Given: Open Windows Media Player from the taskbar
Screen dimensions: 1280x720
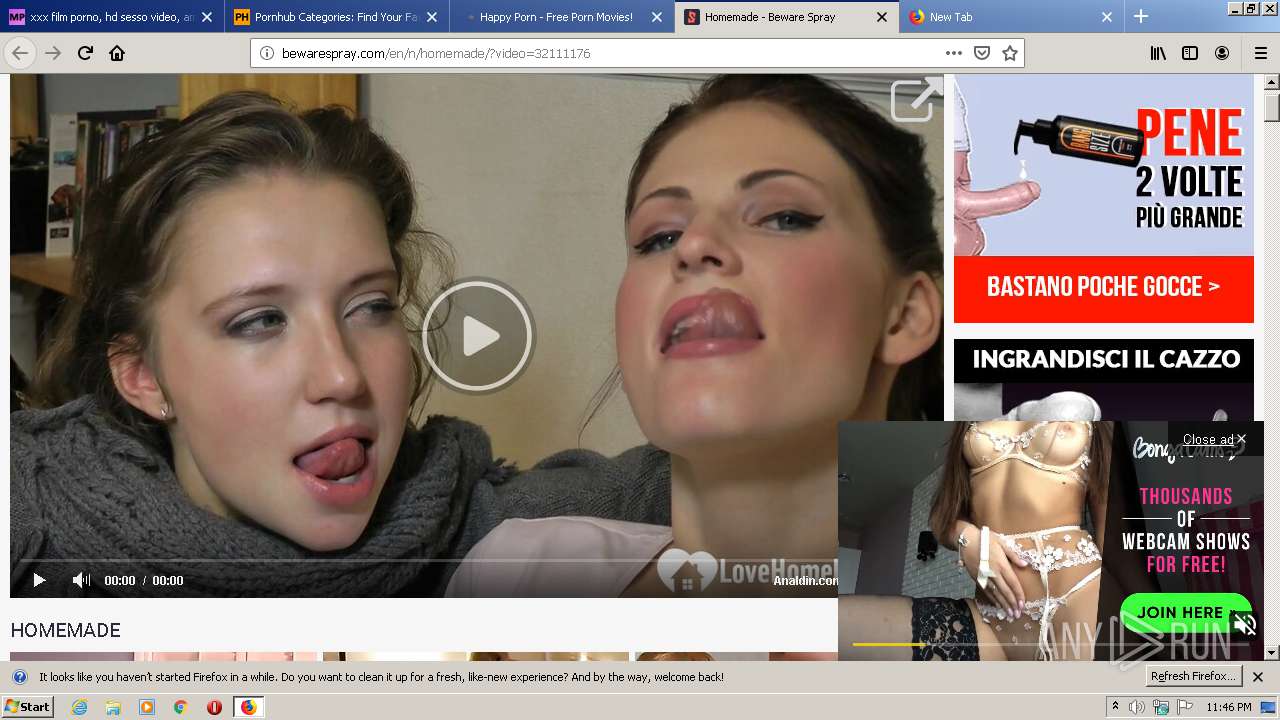Looking at the screenshot, I should [147, 707].
